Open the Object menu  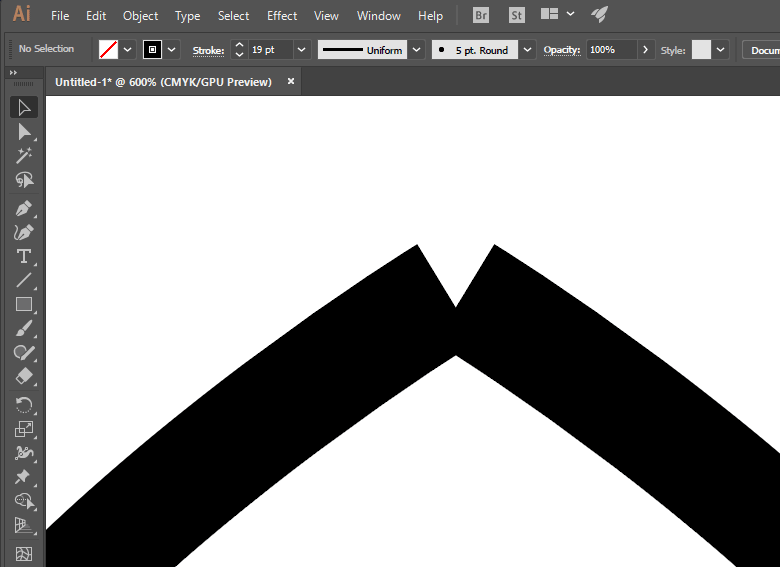click(x=140, y=16)
